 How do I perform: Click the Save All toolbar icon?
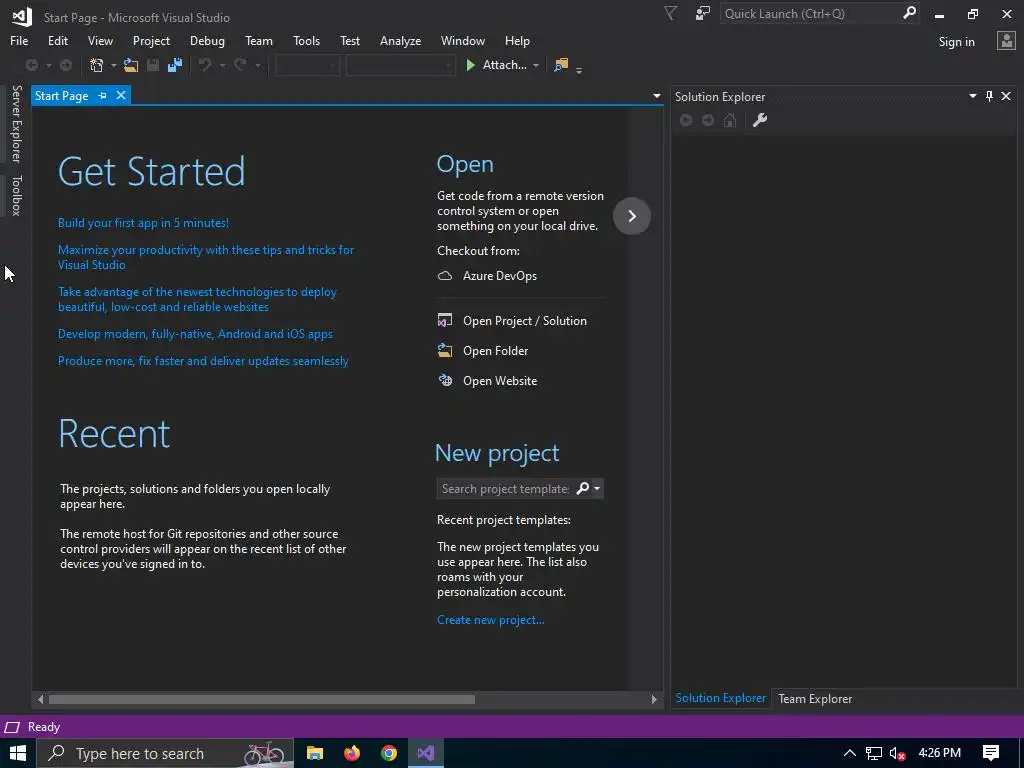click(175, 65)
